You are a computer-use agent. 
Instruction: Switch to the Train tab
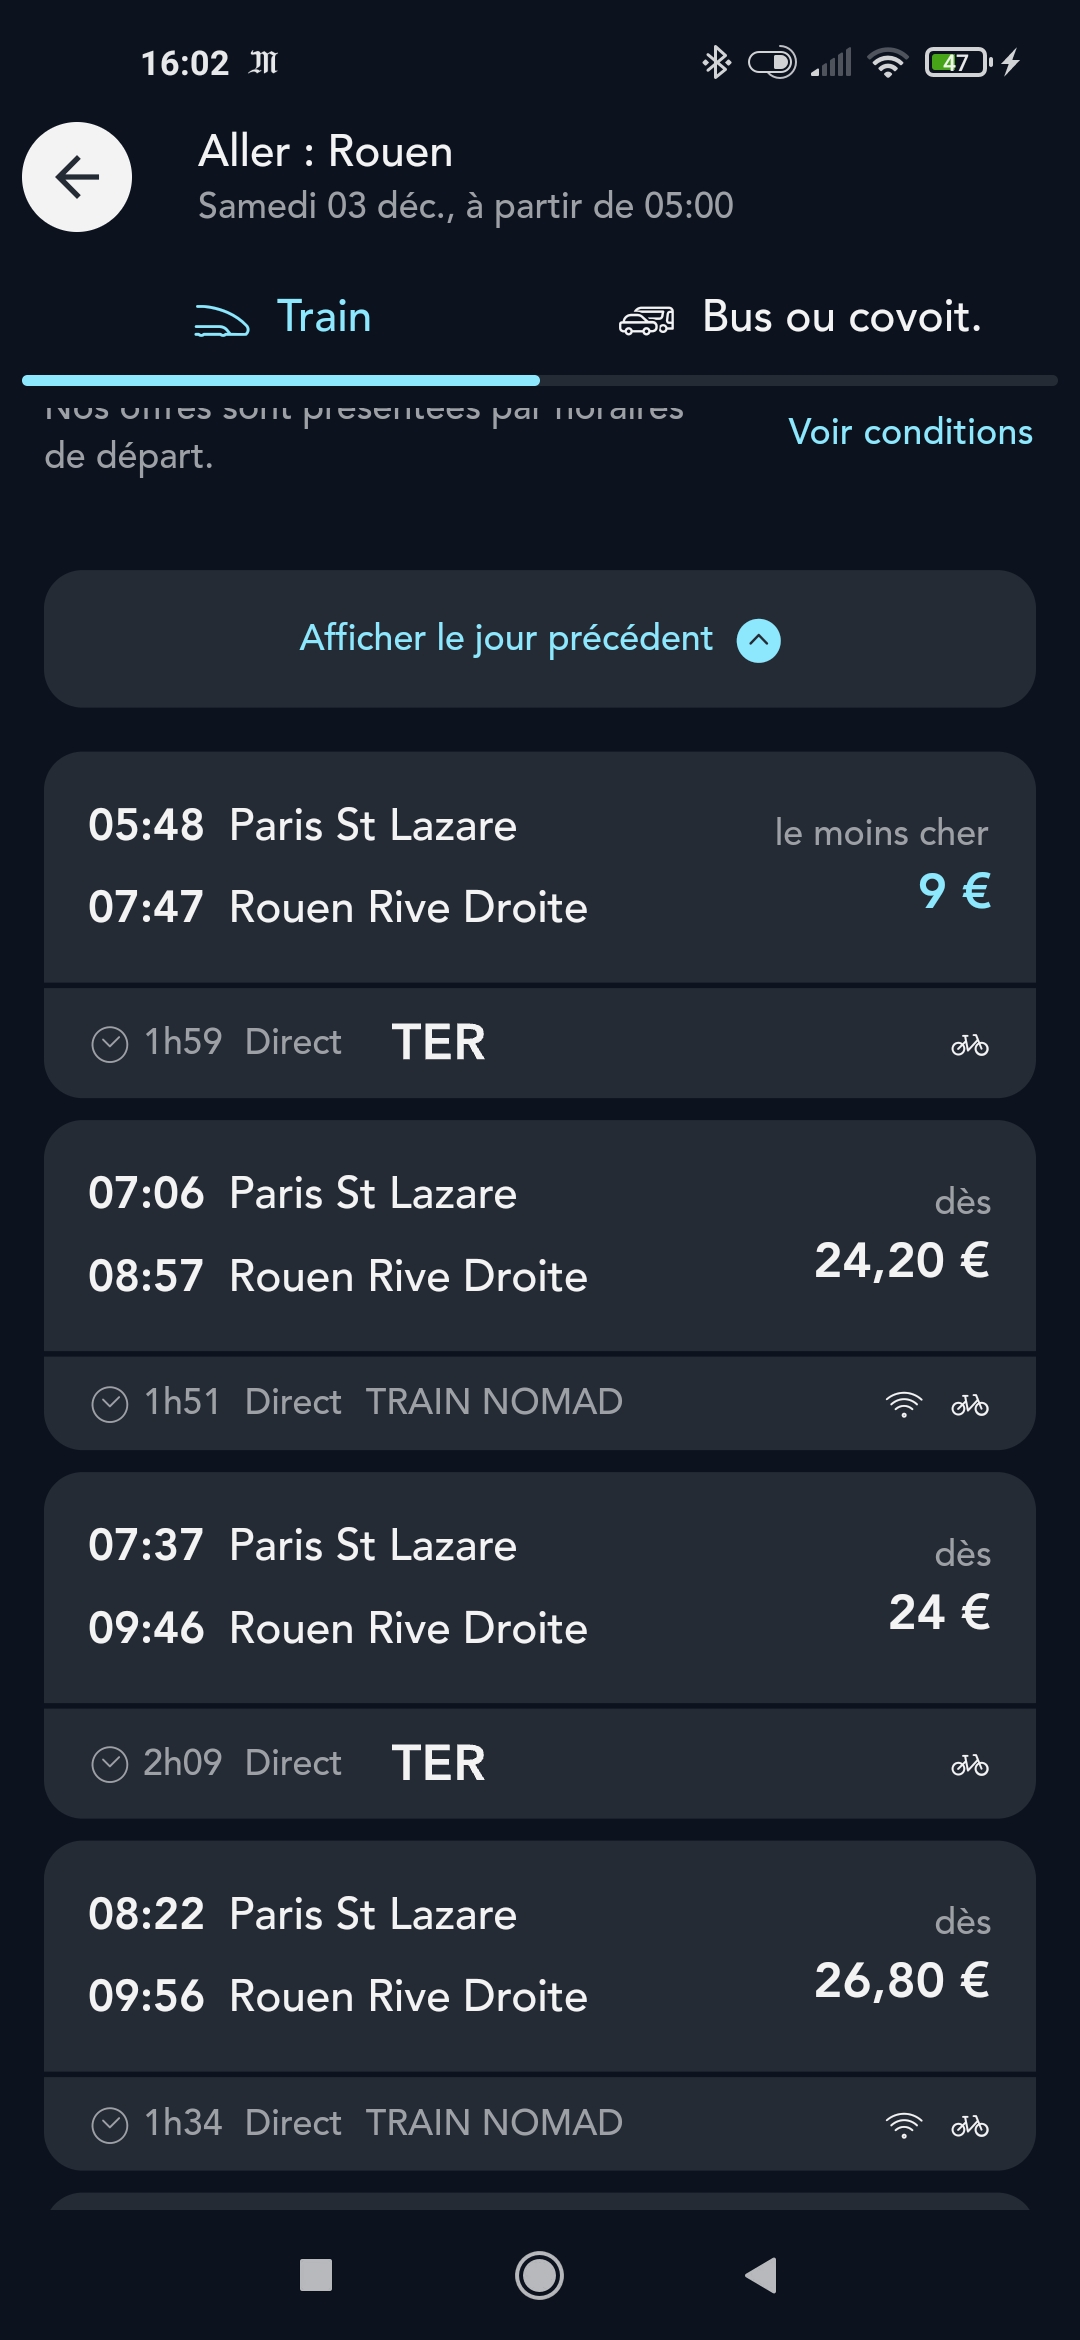[281, 318]
